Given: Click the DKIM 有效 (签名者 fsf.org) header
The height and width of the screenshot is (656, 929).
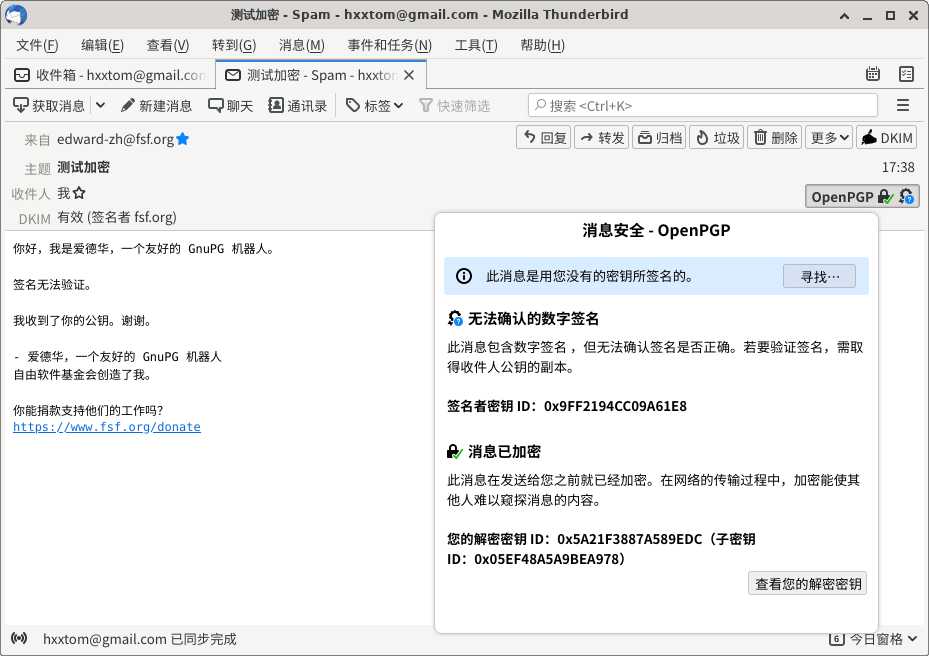Looking at the screenshot, I should point(117,217).
